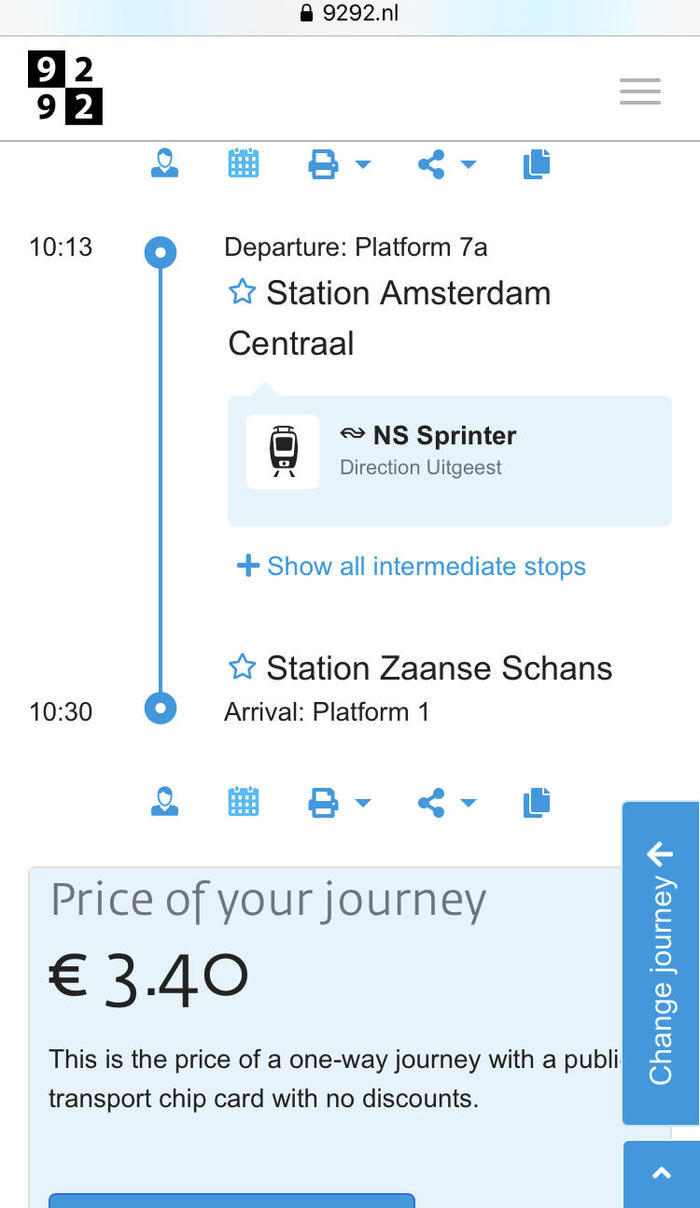Expand the top share options dropdown arrow
The height and width of the screenshot is (1208, 700).
(468, 164)
